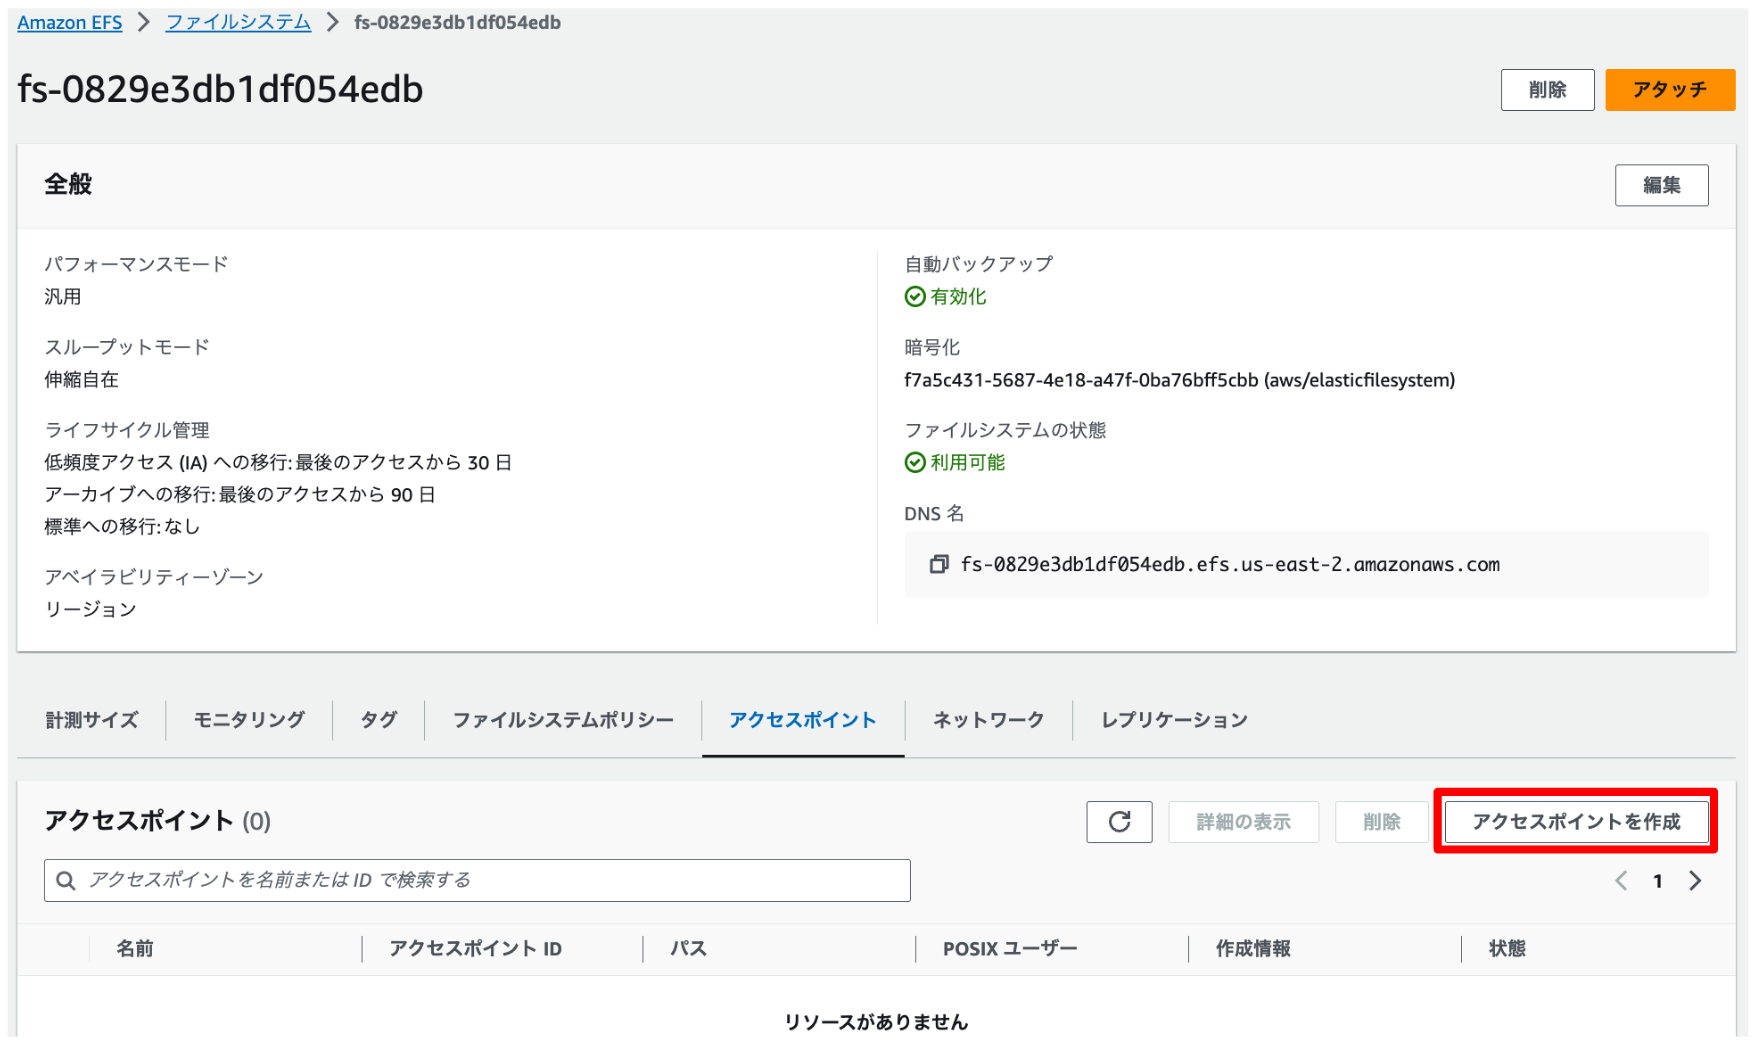Click the POSIX ユーザー column header
1757x1050 pixels.
click(x=1010, y=949)
